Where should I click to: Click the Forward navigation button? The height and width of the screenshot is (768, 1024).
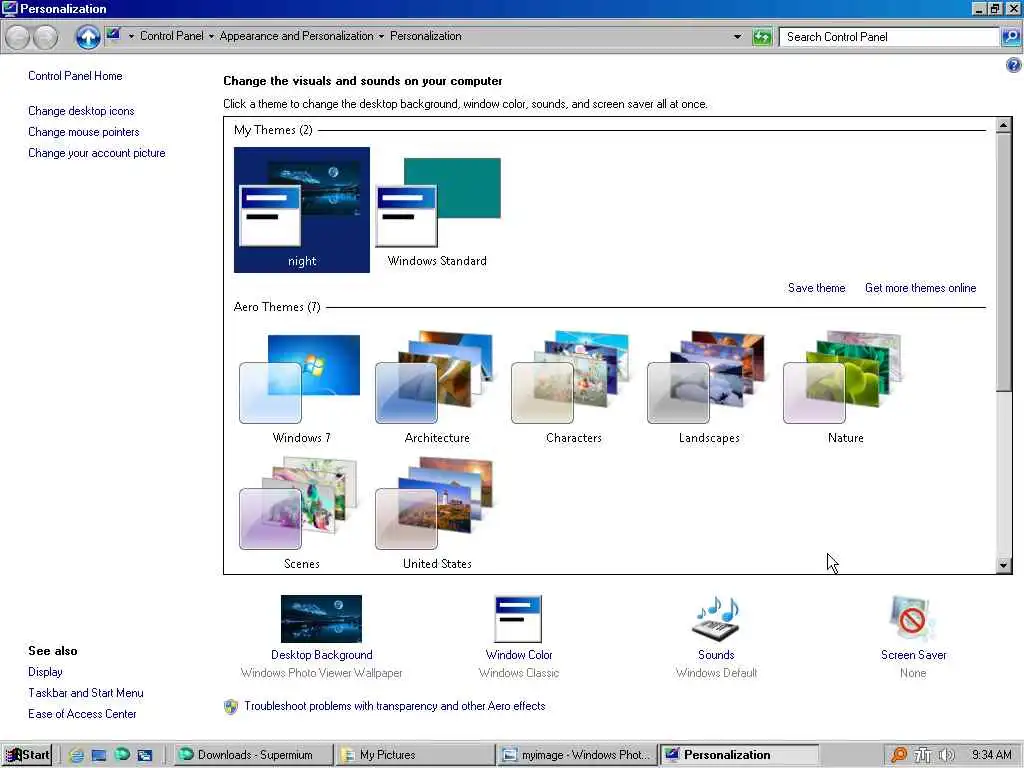coord(45,37)
